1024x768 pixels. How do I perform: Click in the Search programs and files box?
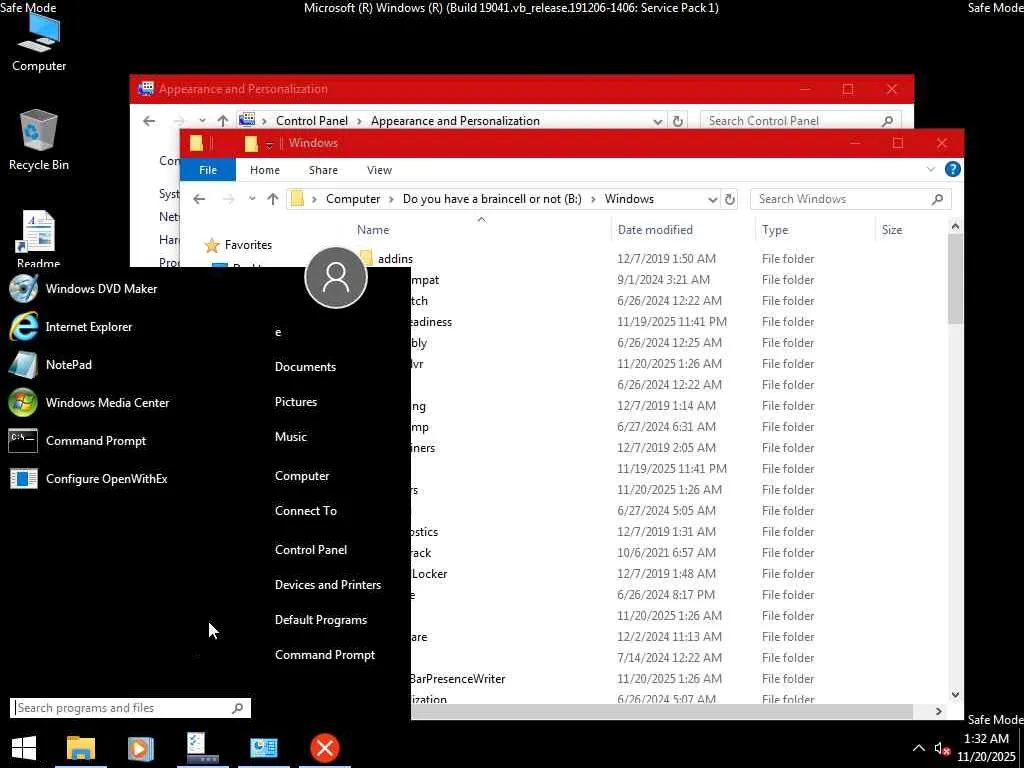[130, 708]
